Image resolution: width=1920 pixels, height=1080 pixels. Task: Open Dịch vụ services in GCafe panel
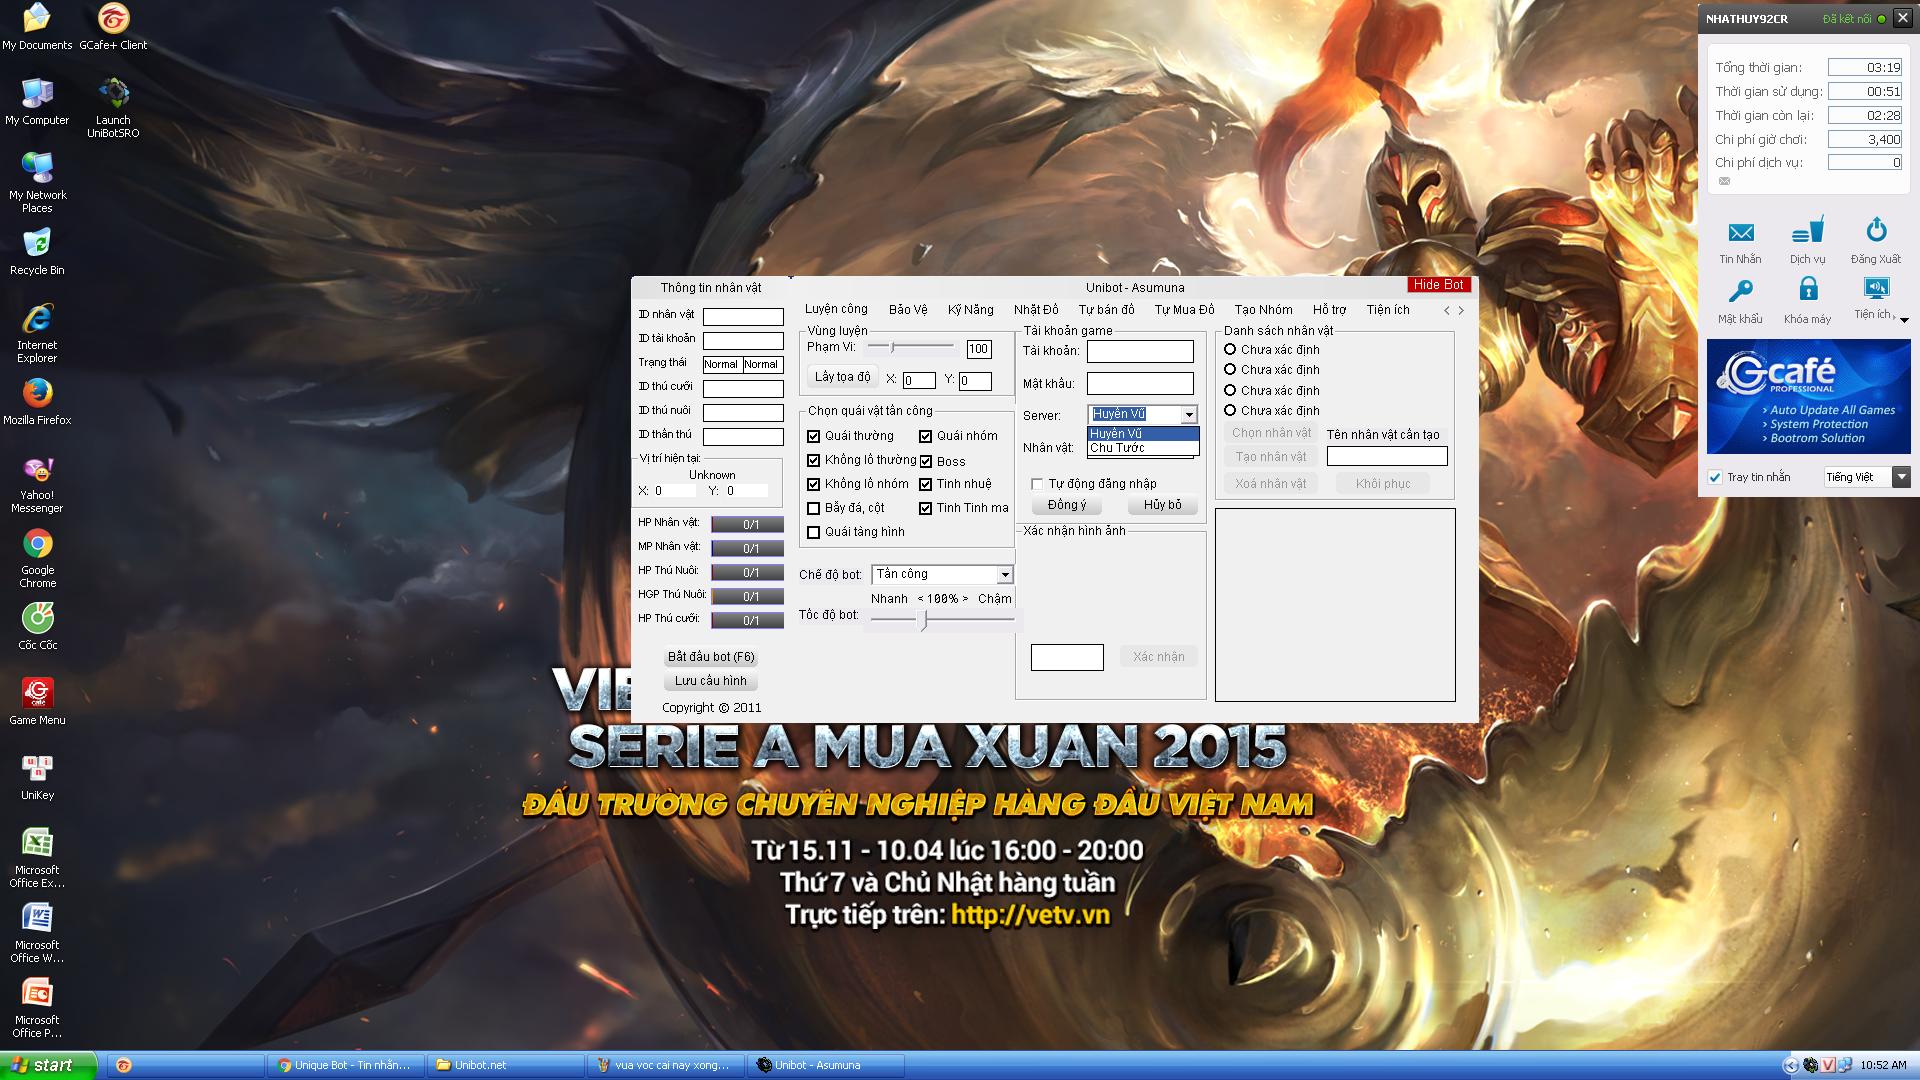[1807, 242]
